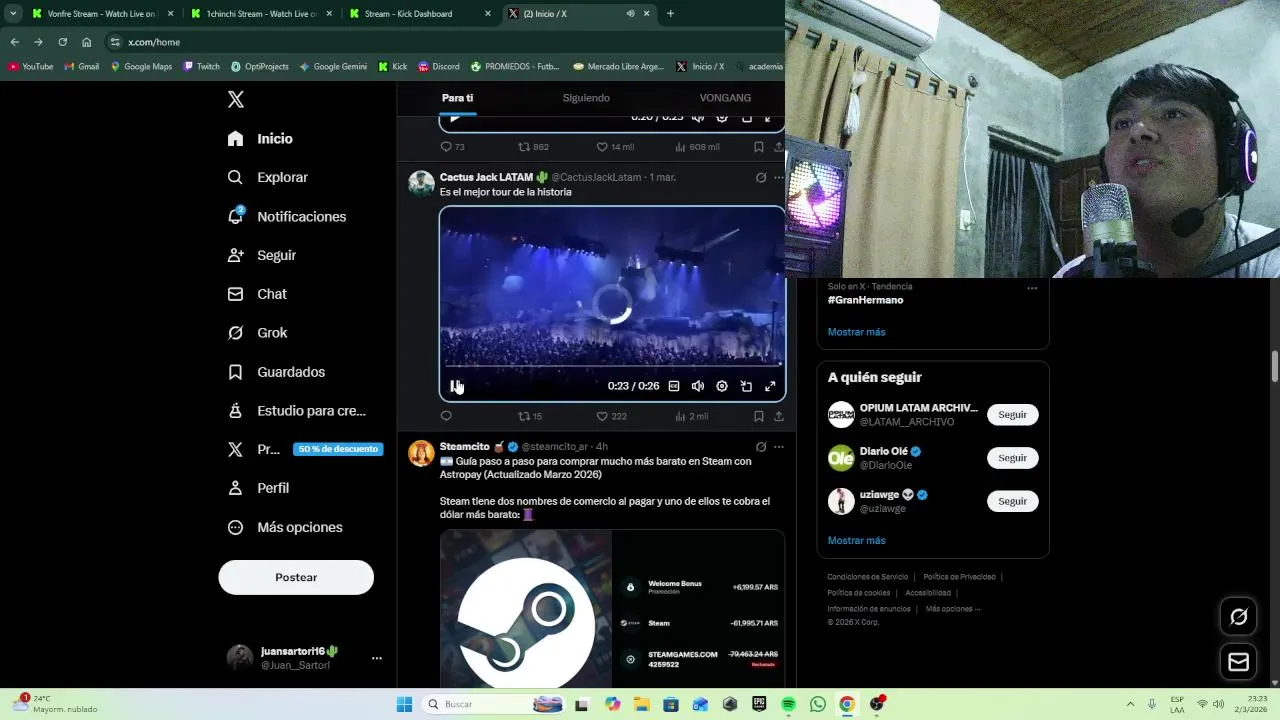Click Mostrar más under A quién seguir
Image resolution: width=1280 pixels, height=720 pixels.
pyautogui.click(x=856, y=540)
